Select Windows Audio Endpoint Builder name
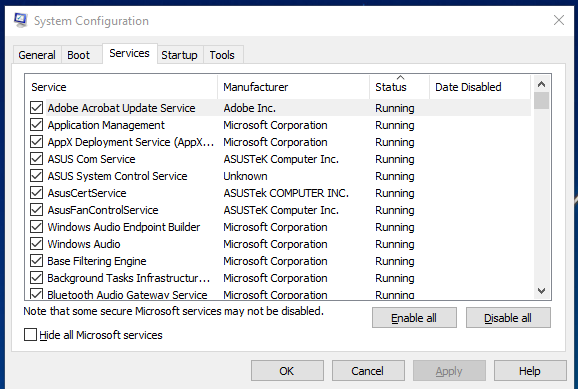This screenshot has height=389, width=578. tap(124, 227)
